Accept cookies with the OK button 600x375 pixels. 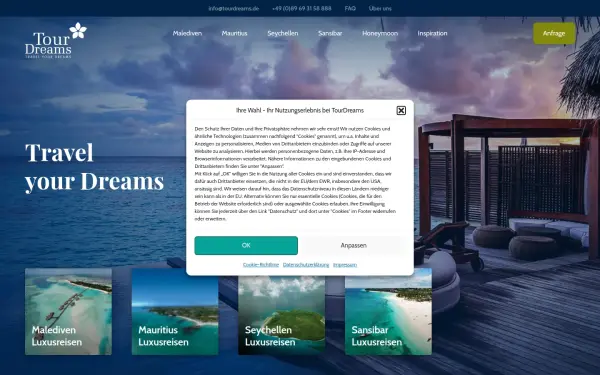tap(246, 245)
